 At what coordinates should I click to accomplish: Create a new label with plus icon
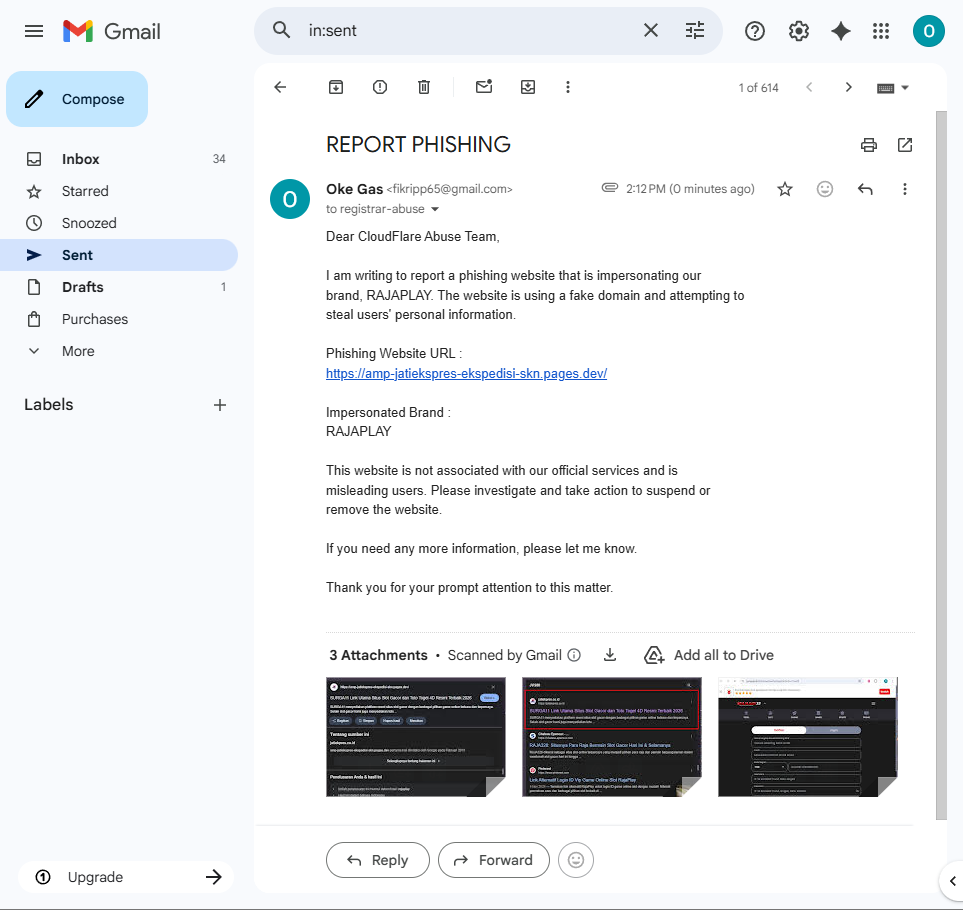tap(220, 405)
